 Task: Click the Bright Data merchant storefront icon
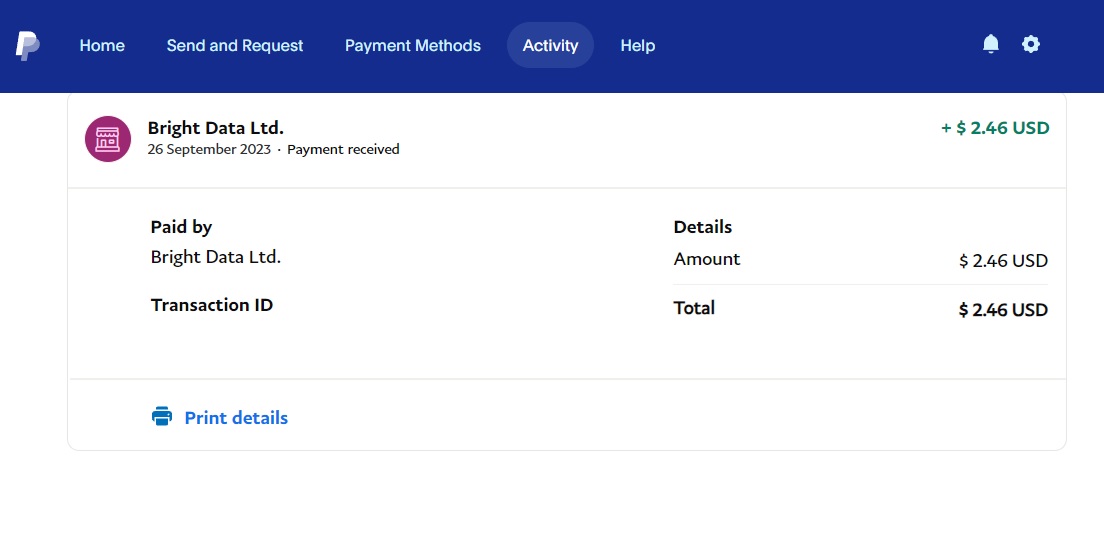tap(108, 139)
